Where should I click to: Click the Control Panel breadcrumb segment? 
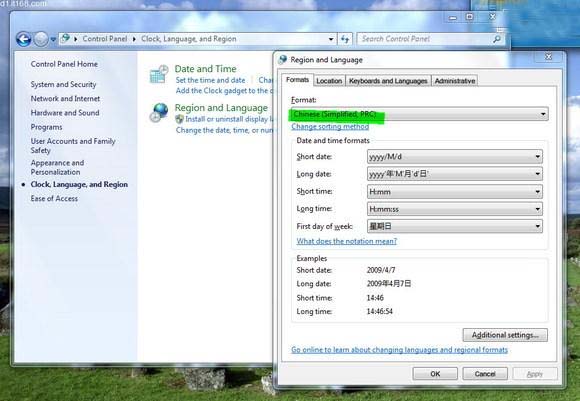105,39
